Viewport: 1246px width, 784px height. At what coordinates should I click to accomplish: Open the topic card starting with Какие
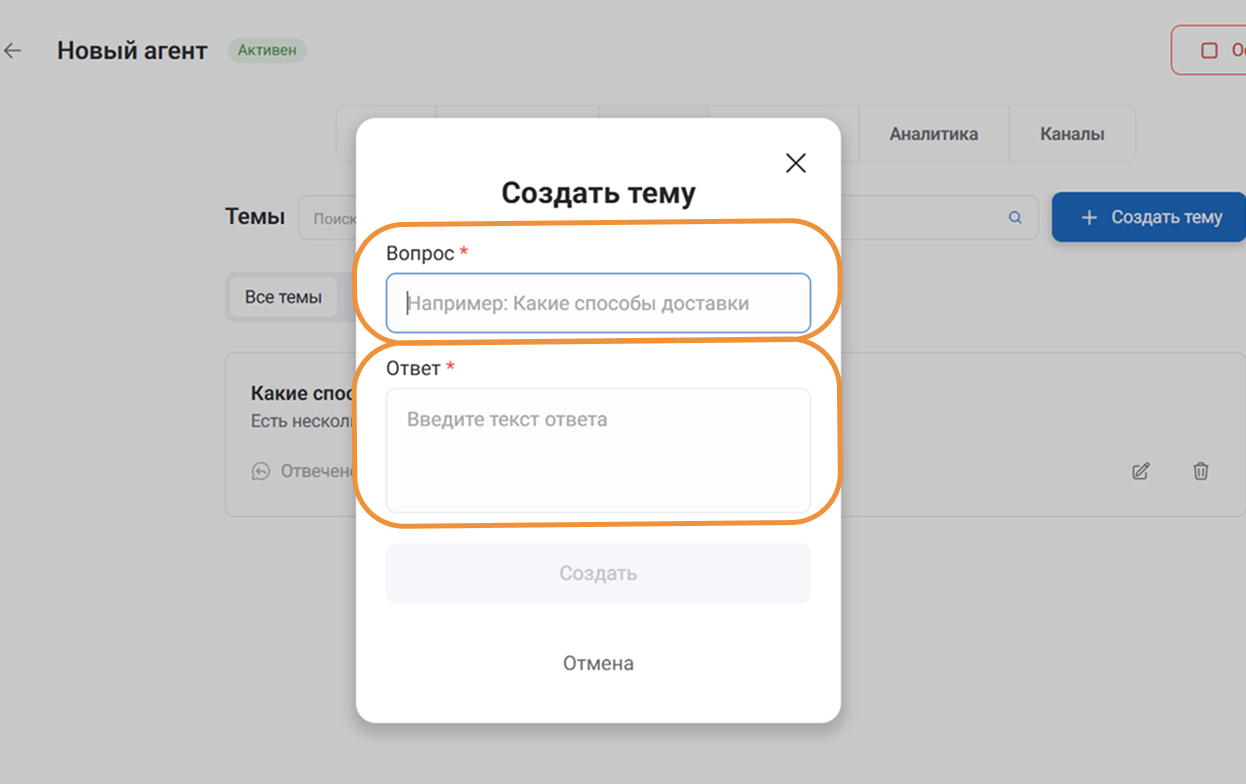coord(300,393)
